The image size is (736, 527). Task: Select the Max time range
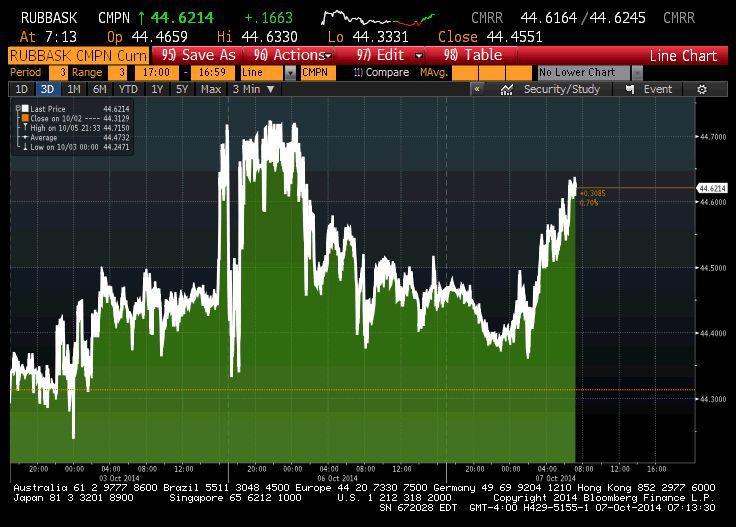(x=211, y=89)
